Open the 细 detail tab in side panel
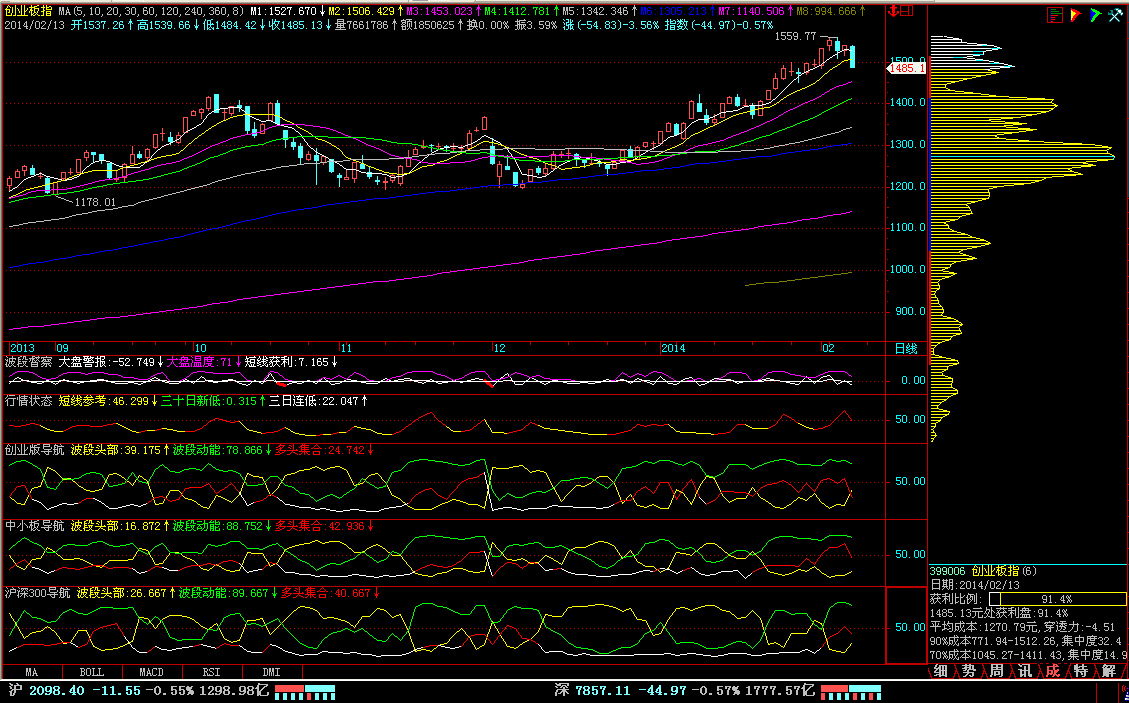 [940, 671]
